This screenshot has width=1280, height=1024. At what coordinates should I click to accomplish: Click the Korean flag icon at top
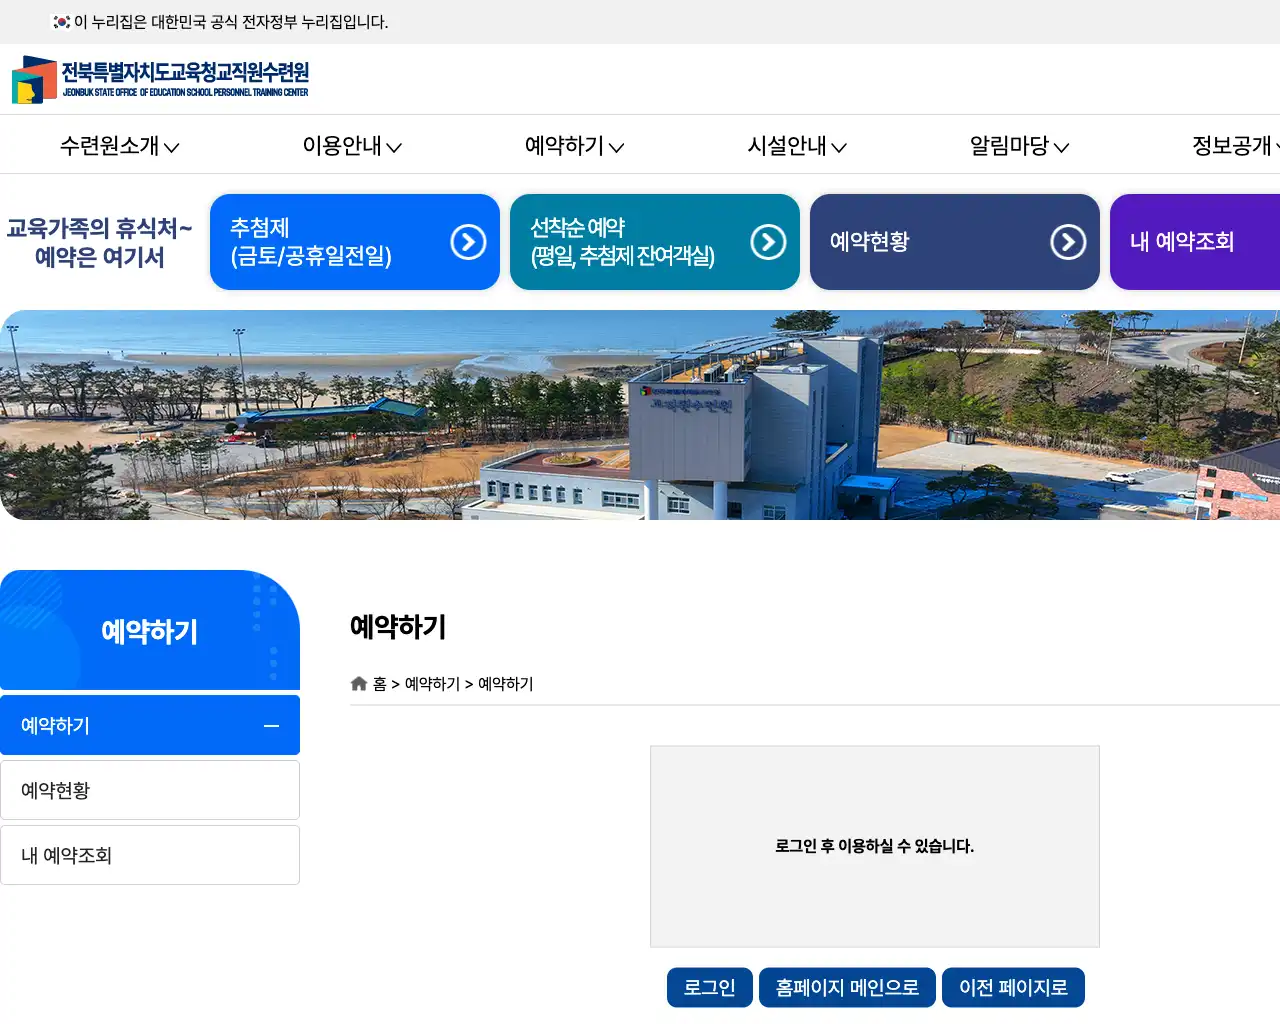click(61, 22)
